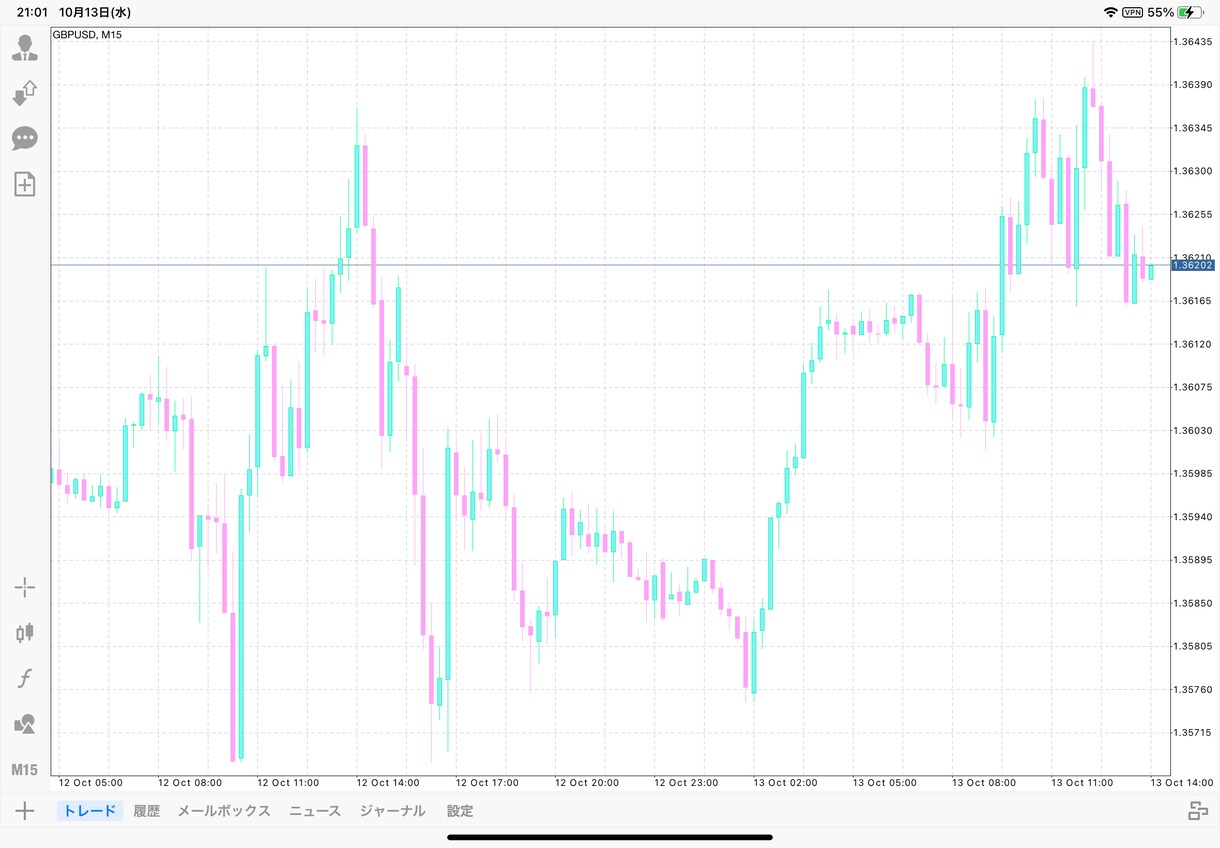The height and width of the screenshot is (848, 1220).
Task: Open the new order trade arrows icon
Action: pyautogui.click(x=25, y=93)
